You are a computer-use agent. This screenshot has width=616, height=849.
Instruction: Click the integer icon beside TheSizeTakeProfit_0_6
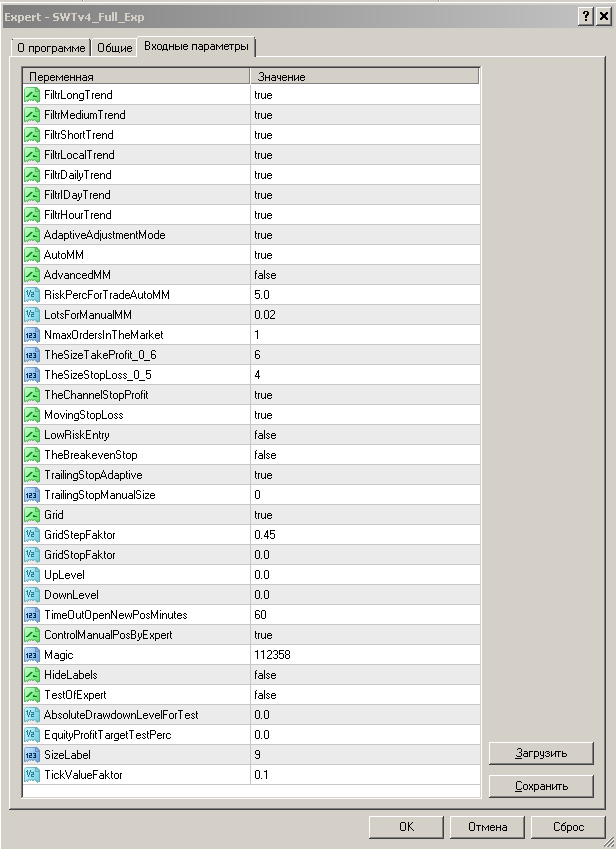click(32, 355)
